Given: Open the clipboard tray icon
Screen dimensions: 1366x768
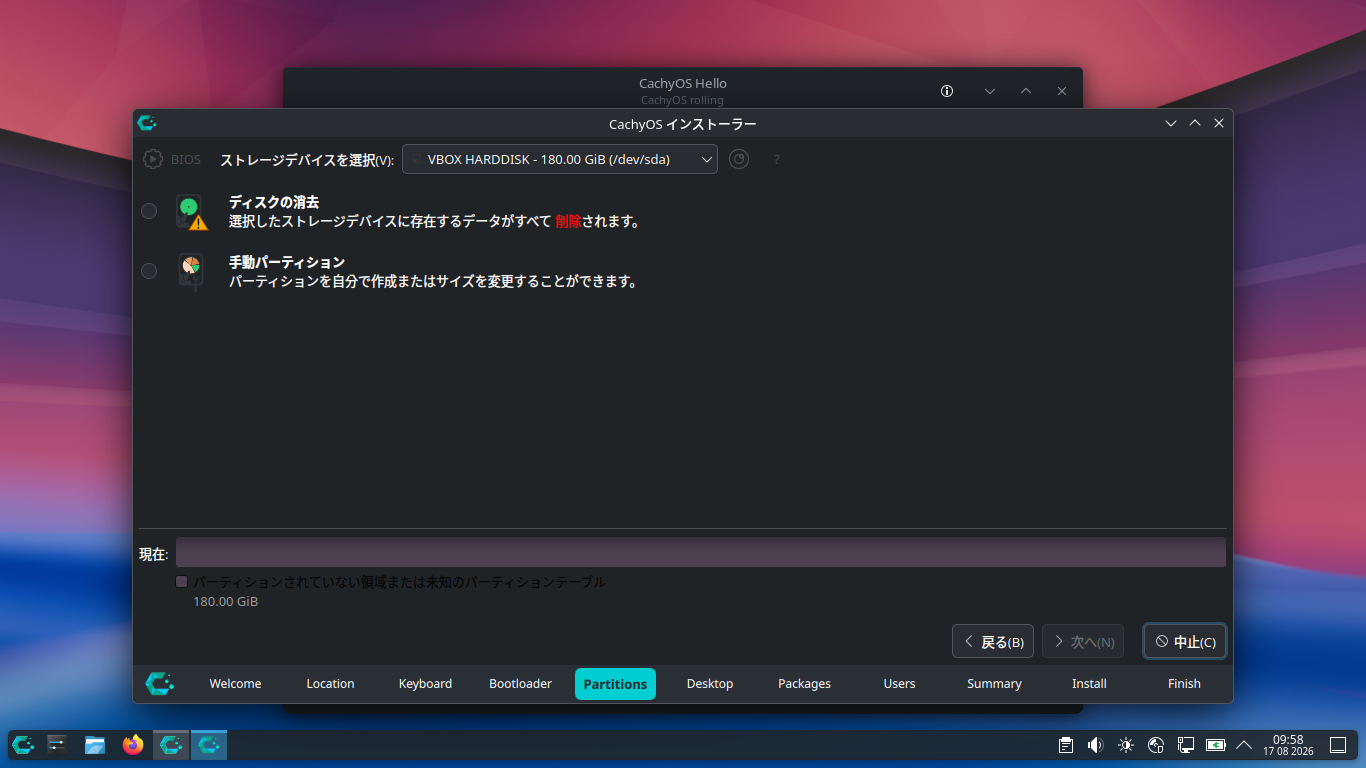Looking at the screenshot, I should [1066, 745].
